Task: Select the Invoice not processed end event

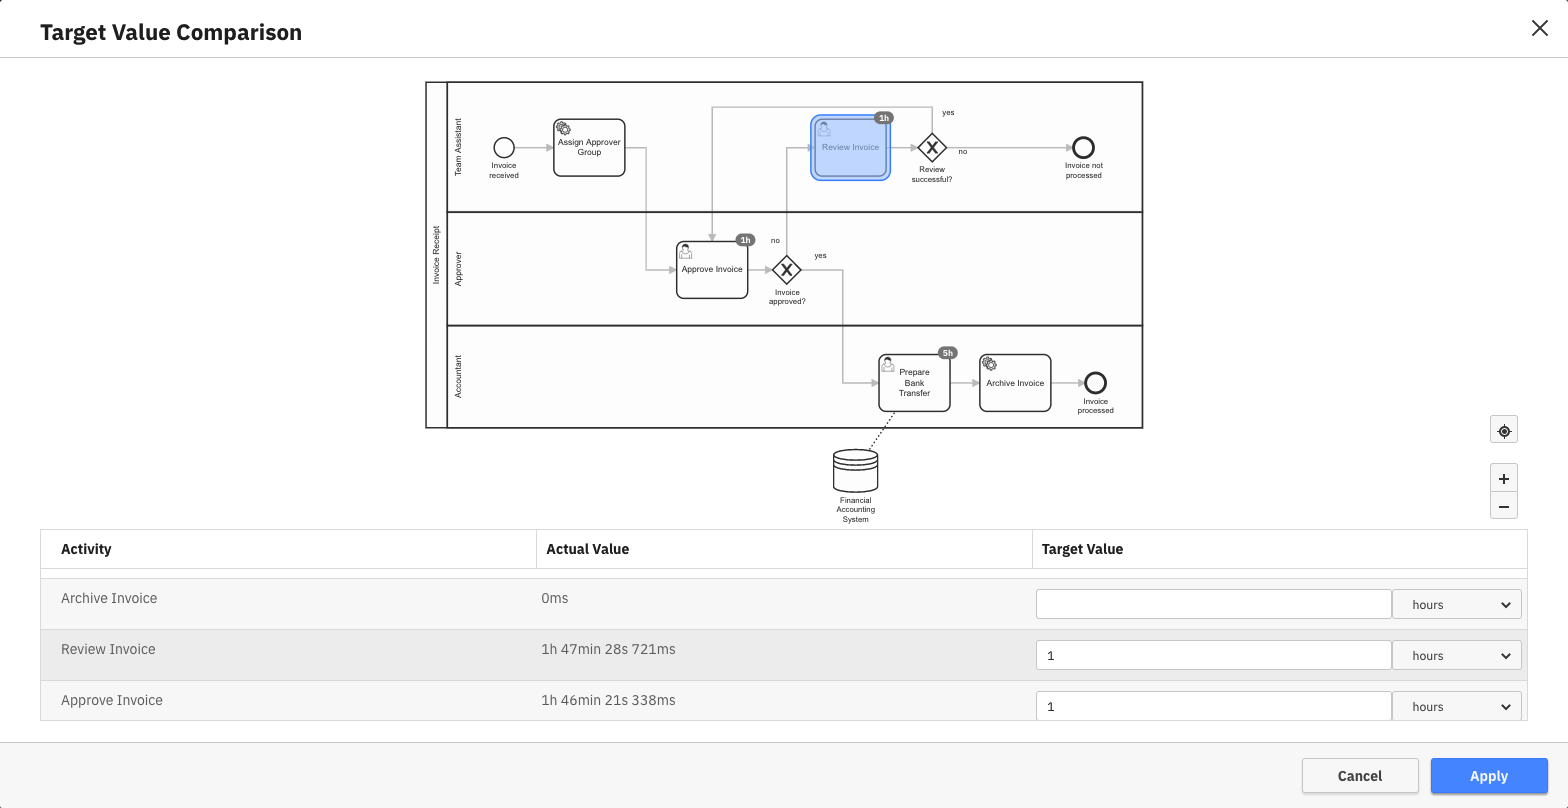Action: pyautogui.click(x=1083, y=148)
